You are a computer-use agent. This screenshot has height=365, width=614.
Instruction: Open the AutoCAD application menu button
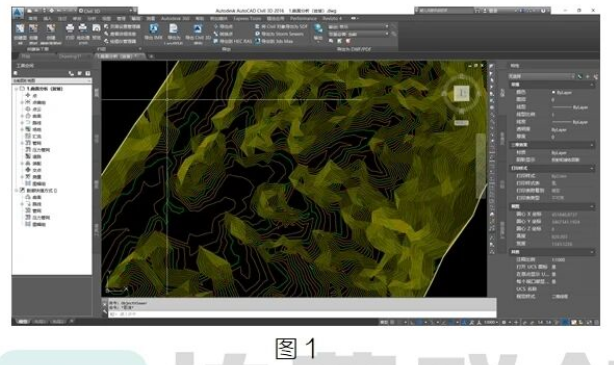click(x=18, y=13)
